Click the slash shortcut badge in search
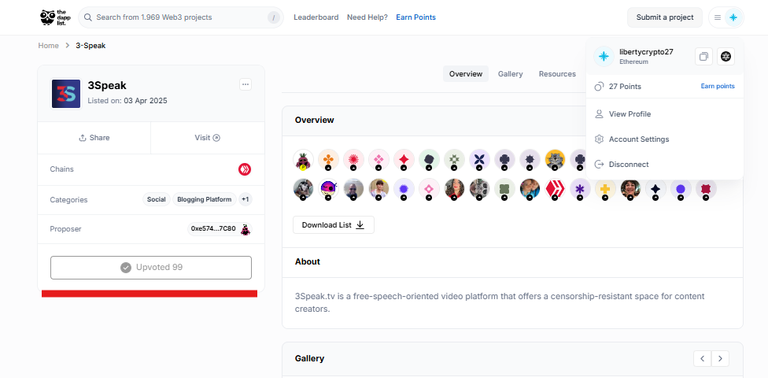 (273, 18)
